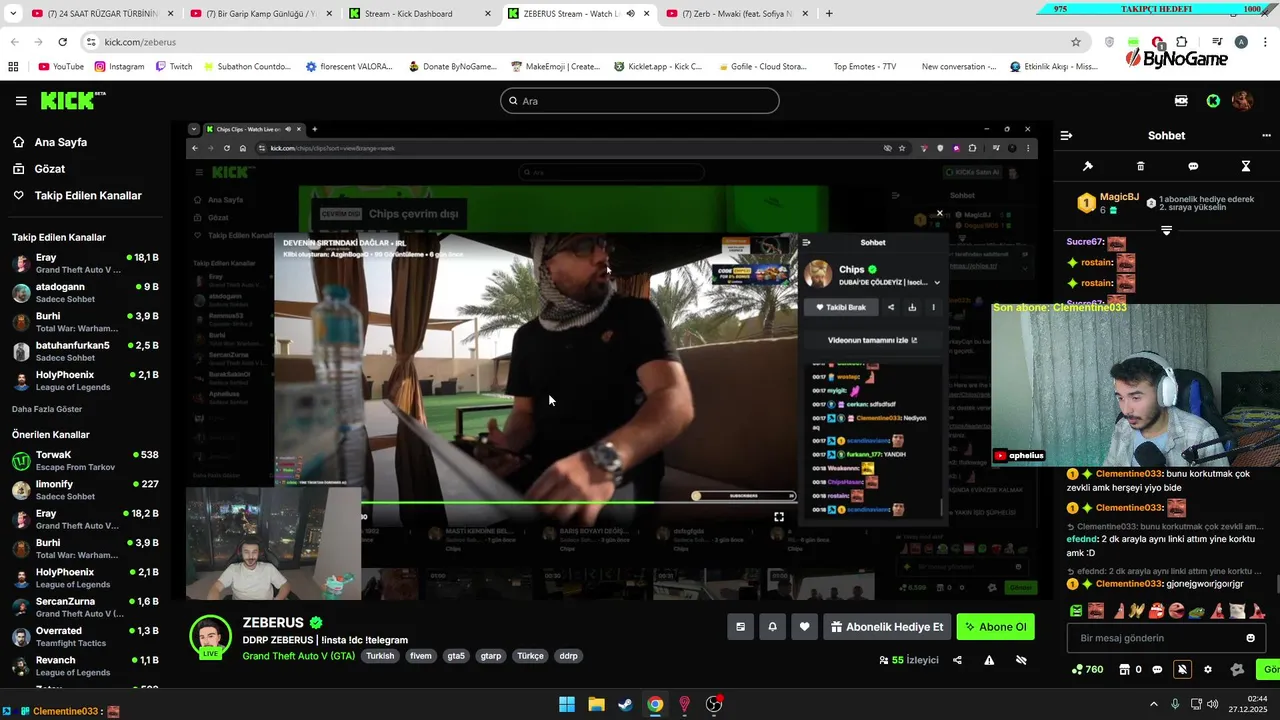Unfollow channel using the heart button
Viewport: 1280px width, 720px height.
804,627
